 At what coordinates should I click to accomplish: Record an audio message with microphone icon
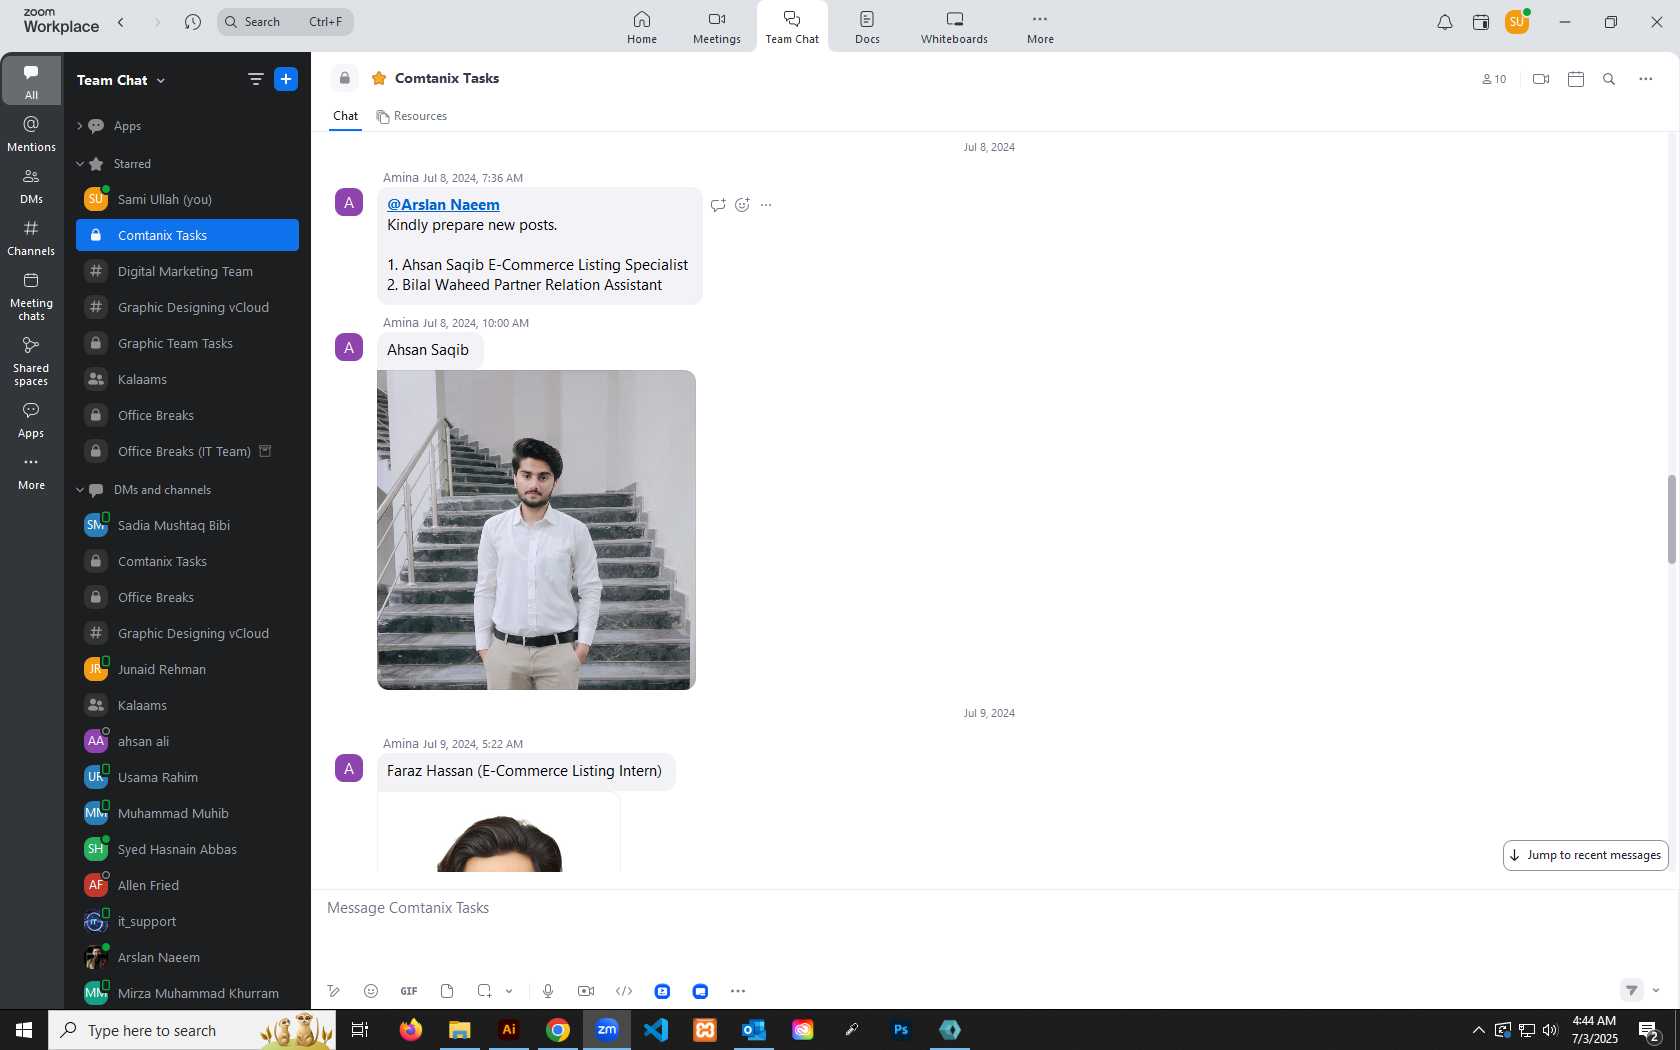click(548, 991)
